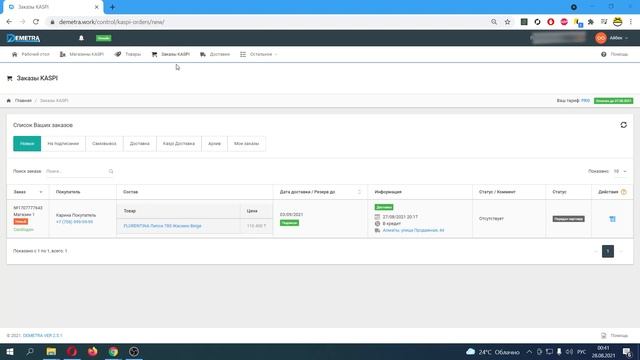Select the Новые orders tab
This screenshot has width=640, height=360.
coord(27,144)
